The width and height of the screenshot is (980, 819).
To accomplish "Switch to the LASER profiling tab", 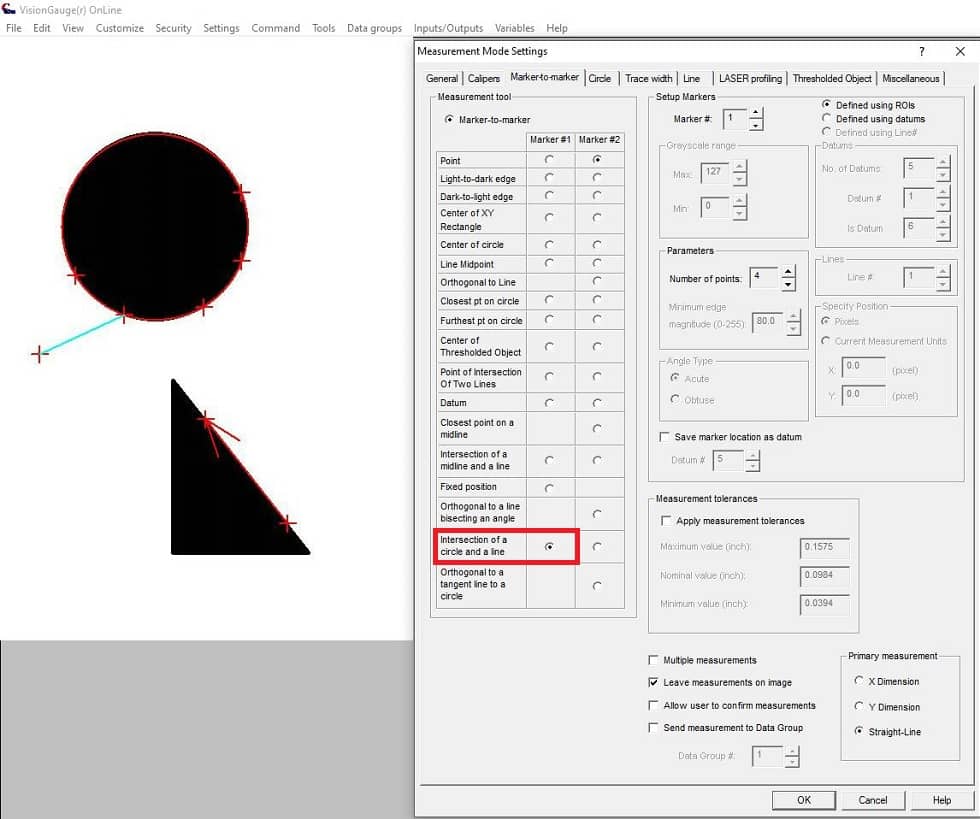I will tap(750, 79).
